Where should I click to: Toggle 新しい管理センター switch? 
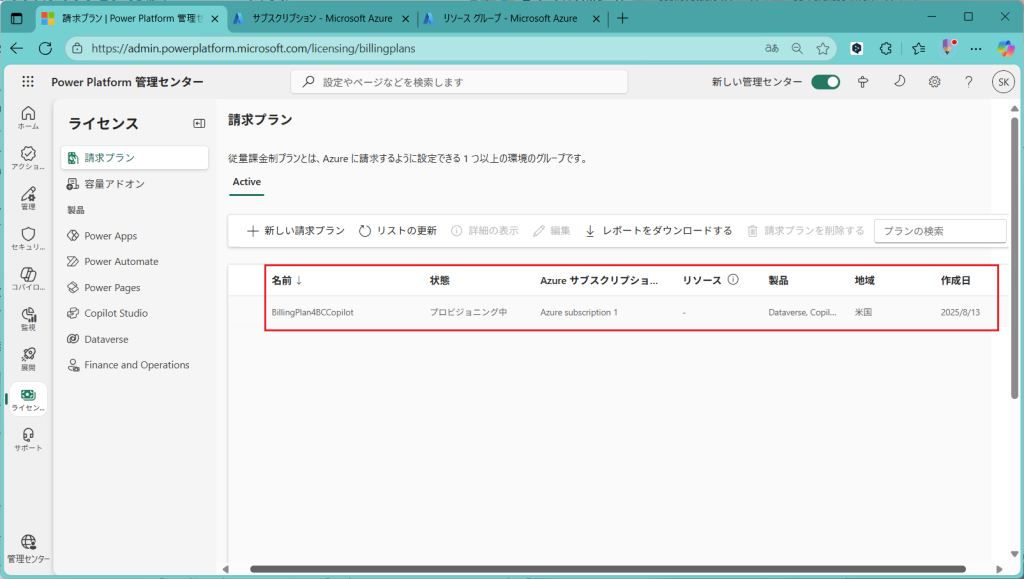[825, 82]
